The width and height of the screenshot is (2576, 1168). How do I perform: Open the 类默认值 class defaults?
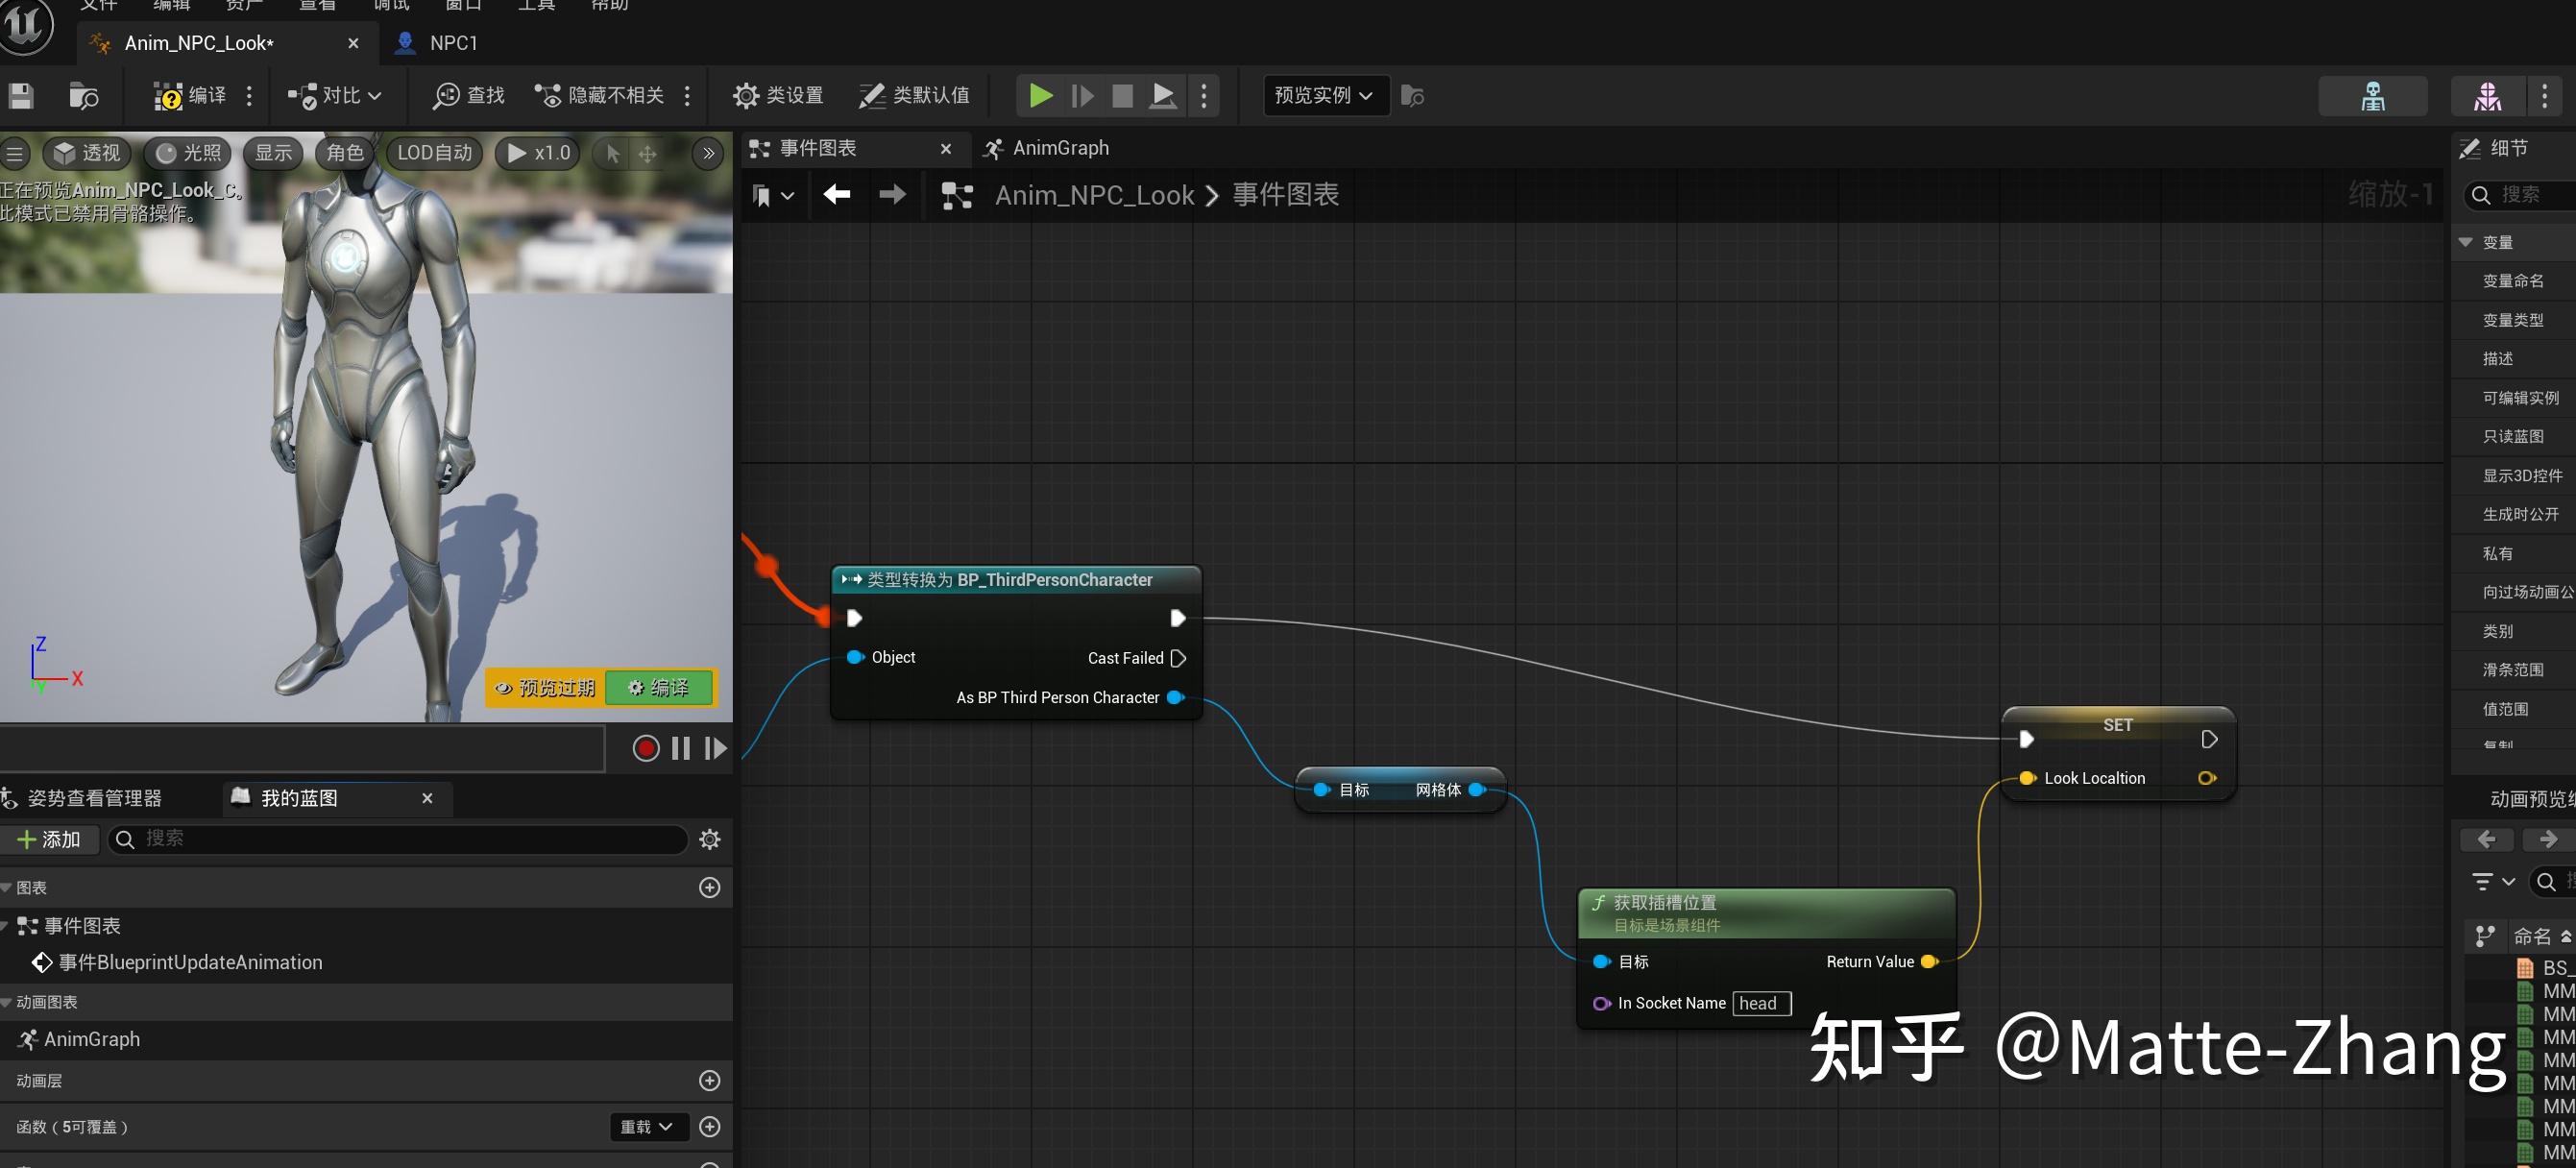point(914,95)
